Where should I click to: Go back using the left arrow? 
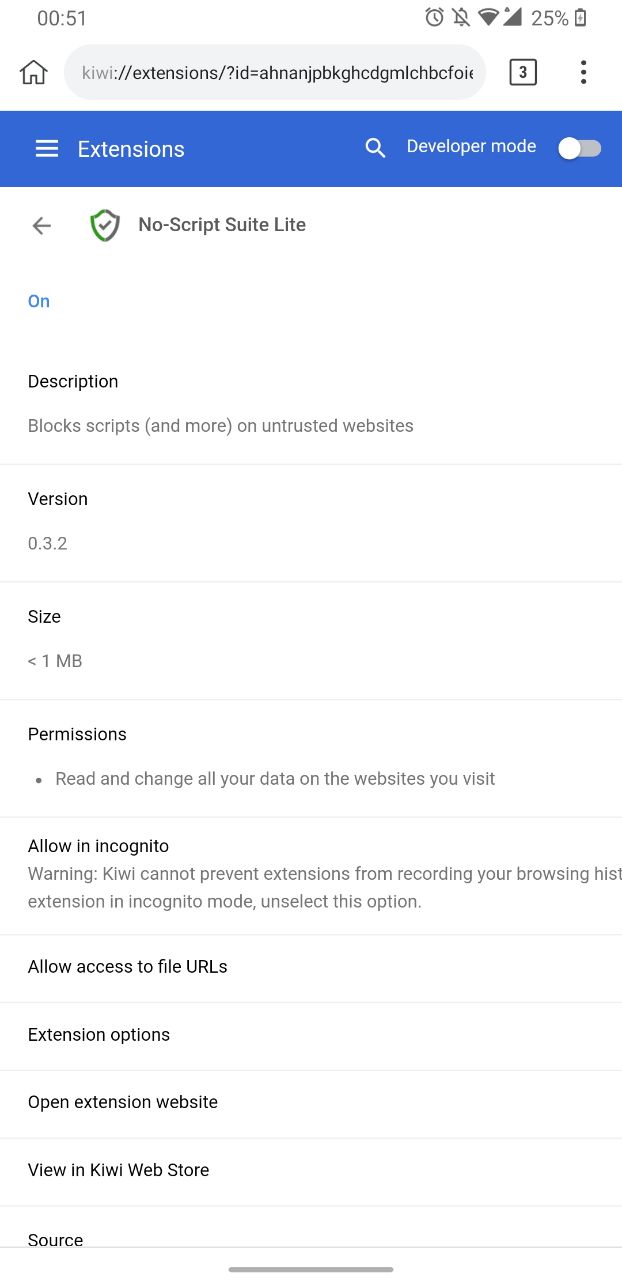coord(41,226)
